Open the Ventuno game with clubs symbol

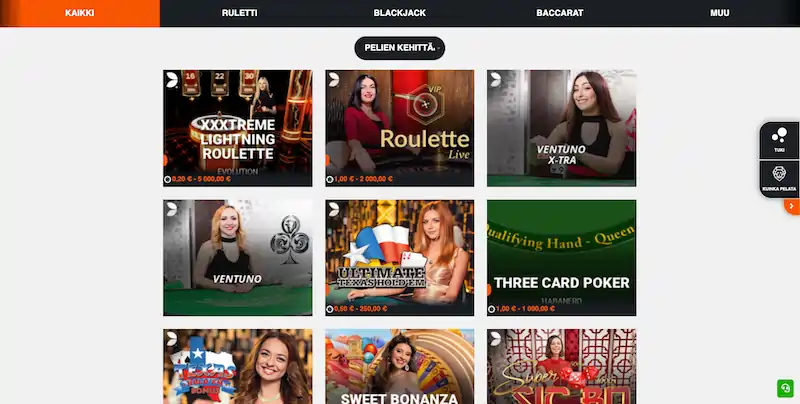click(x=238, y=258)
